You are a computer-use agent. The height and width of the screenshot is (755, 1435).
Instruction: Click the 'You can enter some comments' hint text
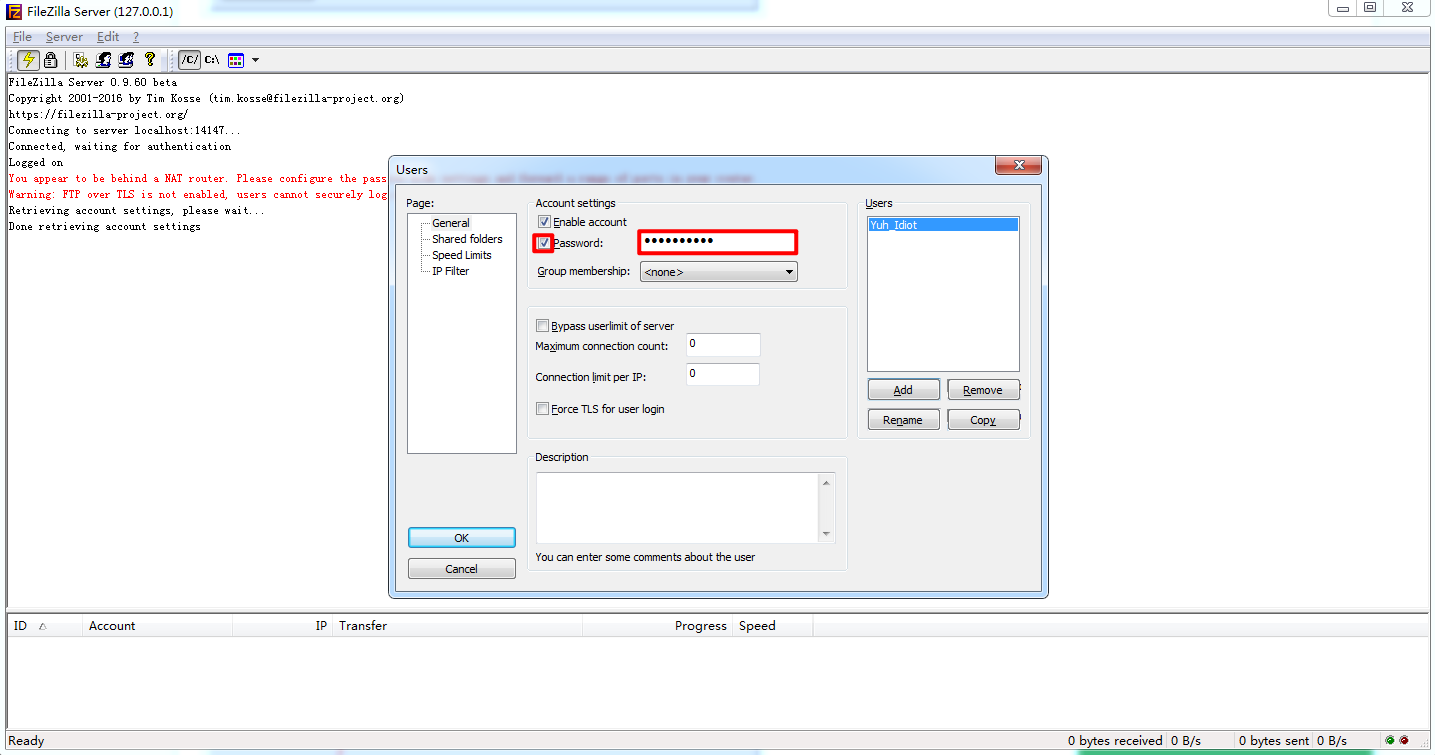[x=645, y=557]
